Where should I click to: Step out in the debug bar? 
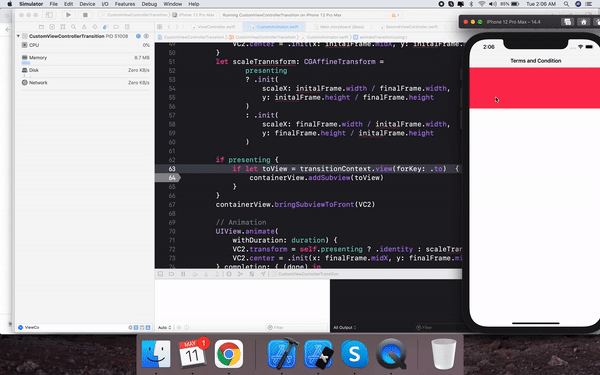[x=217, y=274]
